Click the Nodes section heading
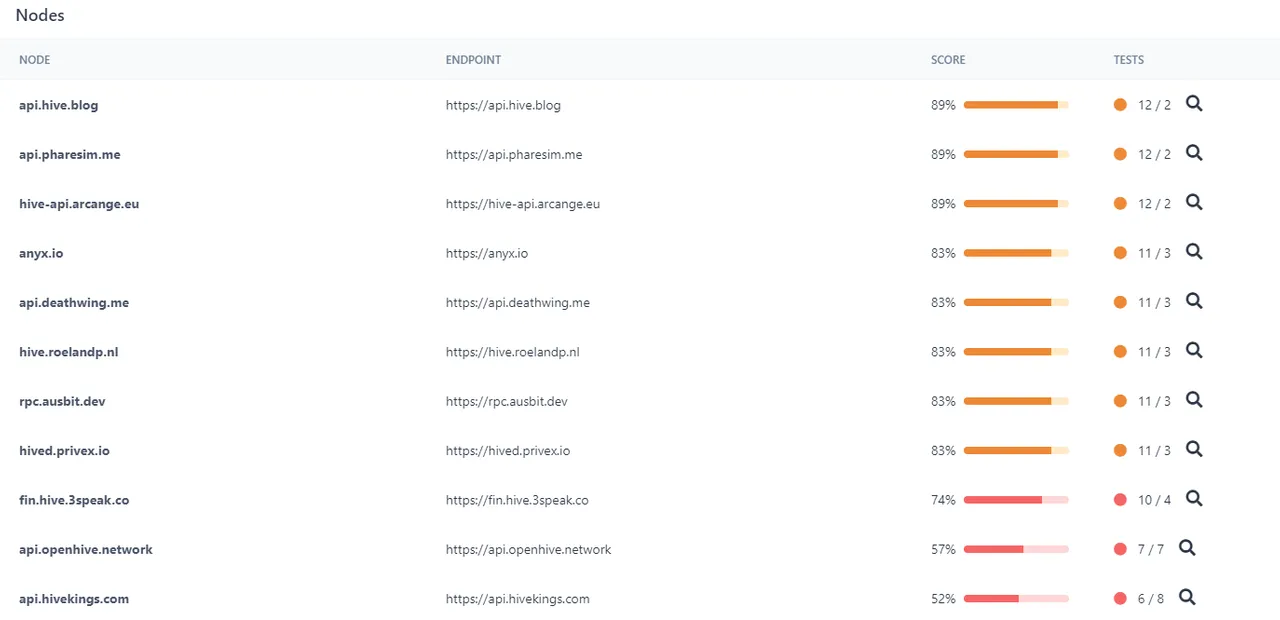 point(40,15)
